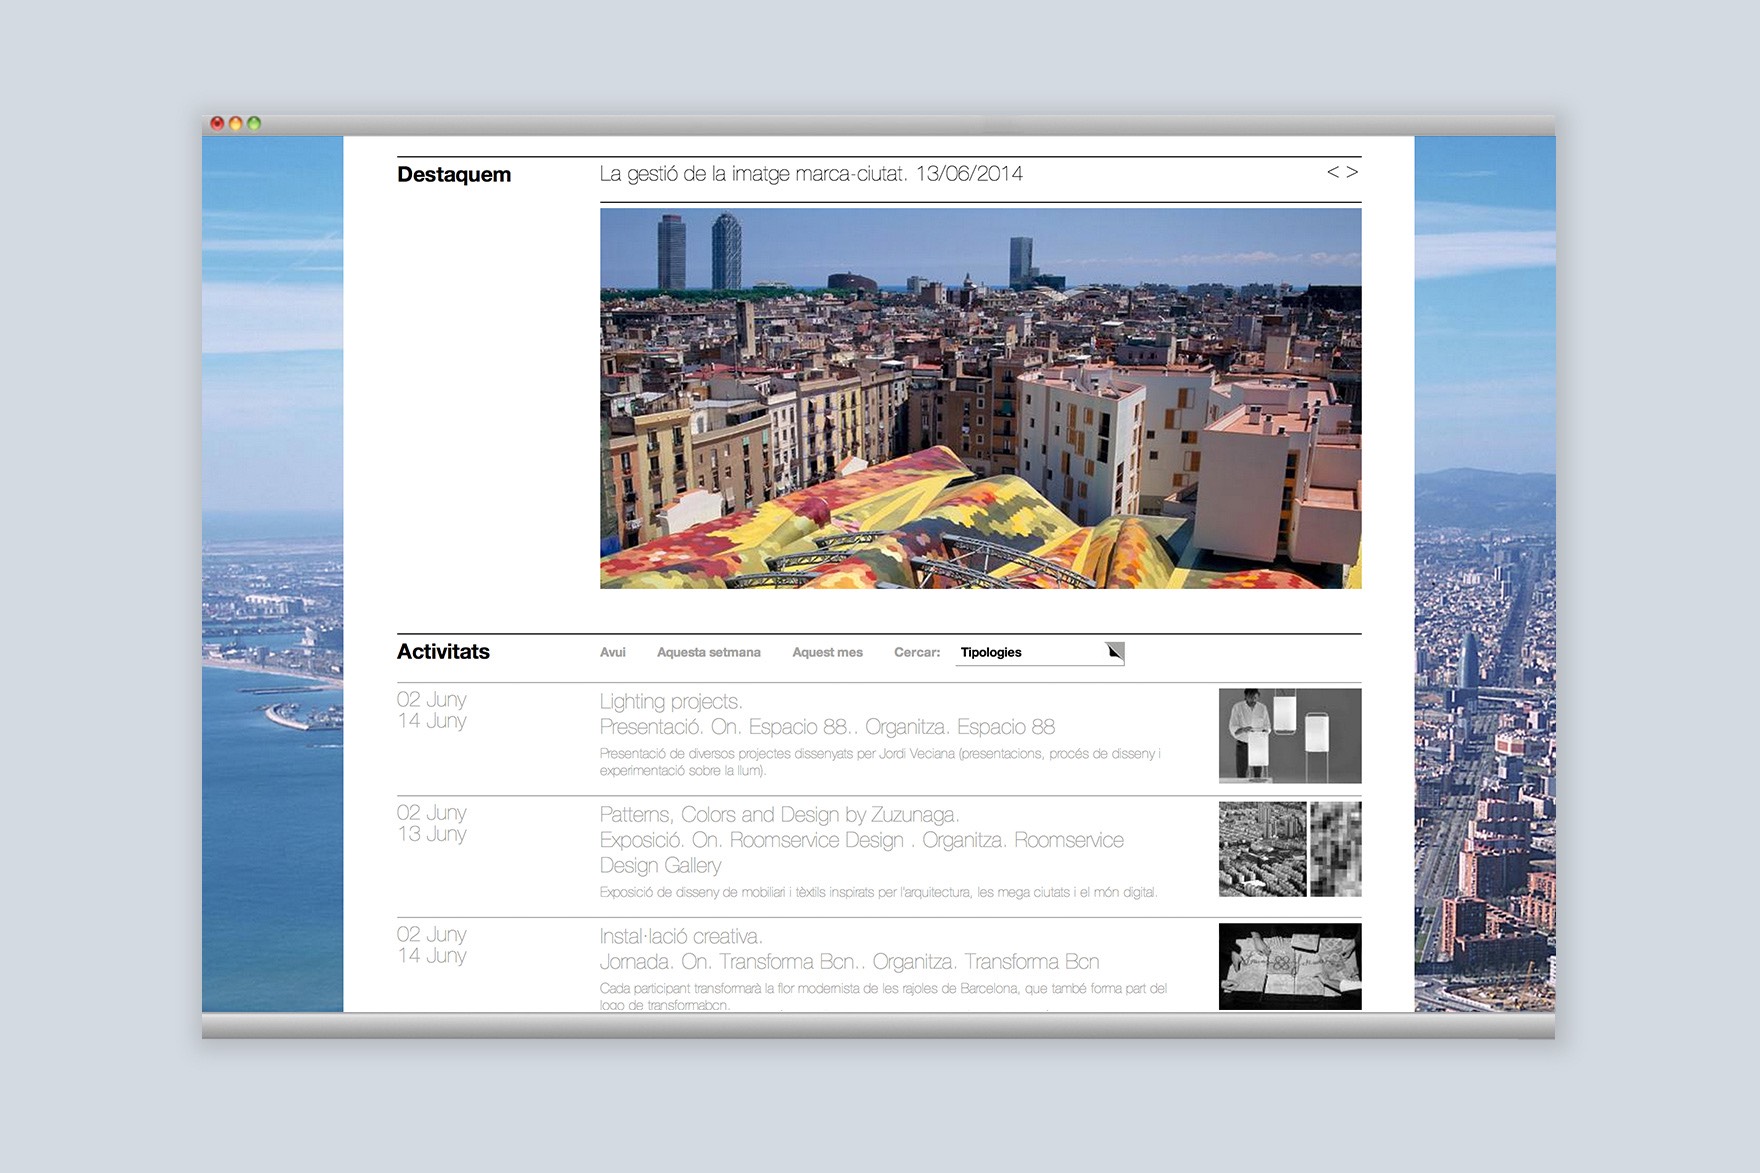Image resolution: width=1760 pixels, height=1173 pixels.
Task: View the Zuzunaga pixelated pattern thumbnail
Action: point(1336,849)
